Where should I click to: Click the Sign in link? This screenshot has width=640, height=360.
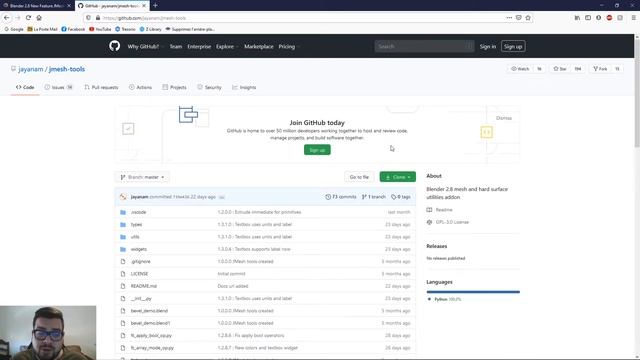pyautogui.click(x=488, y=47)
